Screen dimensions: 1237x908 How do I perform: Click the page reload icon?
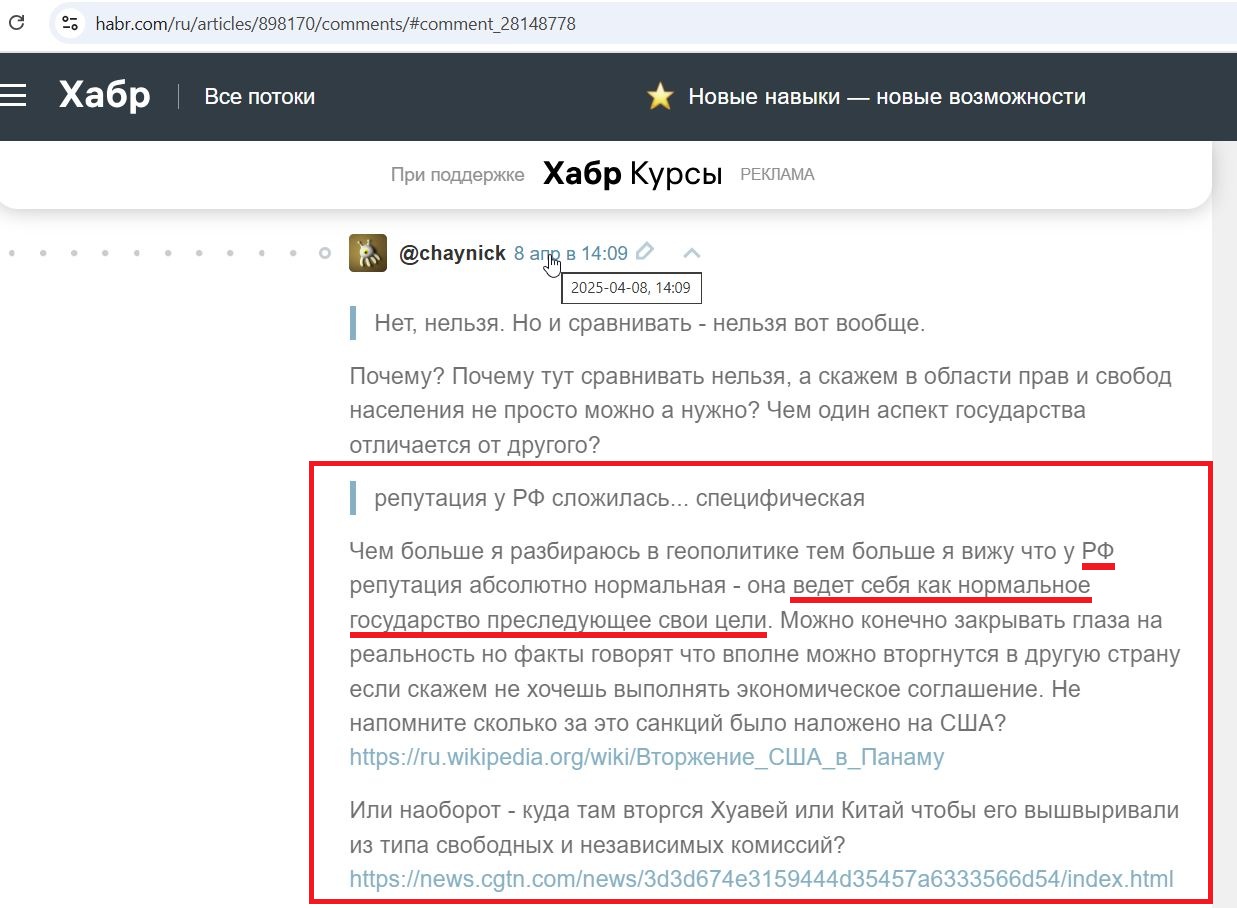coord(16,23)
